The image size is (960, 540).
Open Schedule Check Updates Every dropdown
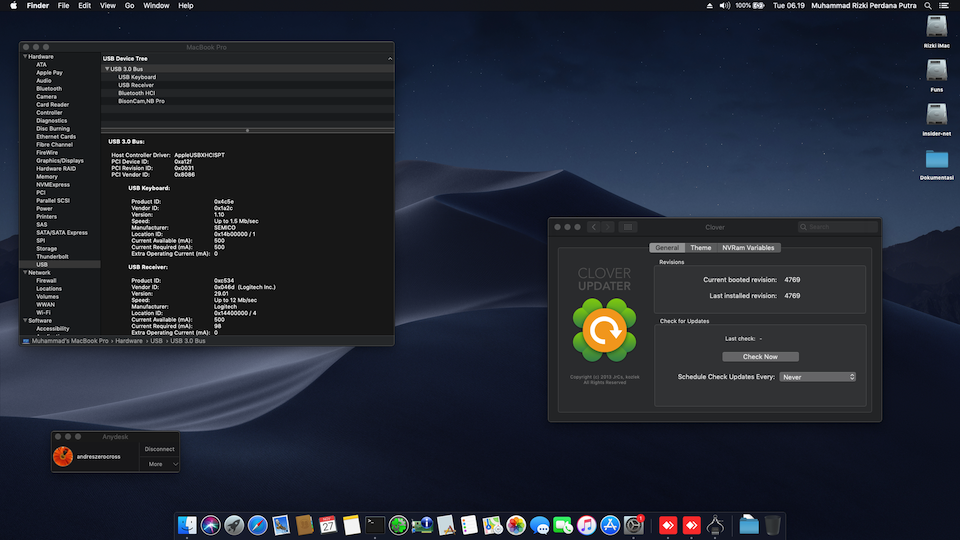(x=817, y=377)
